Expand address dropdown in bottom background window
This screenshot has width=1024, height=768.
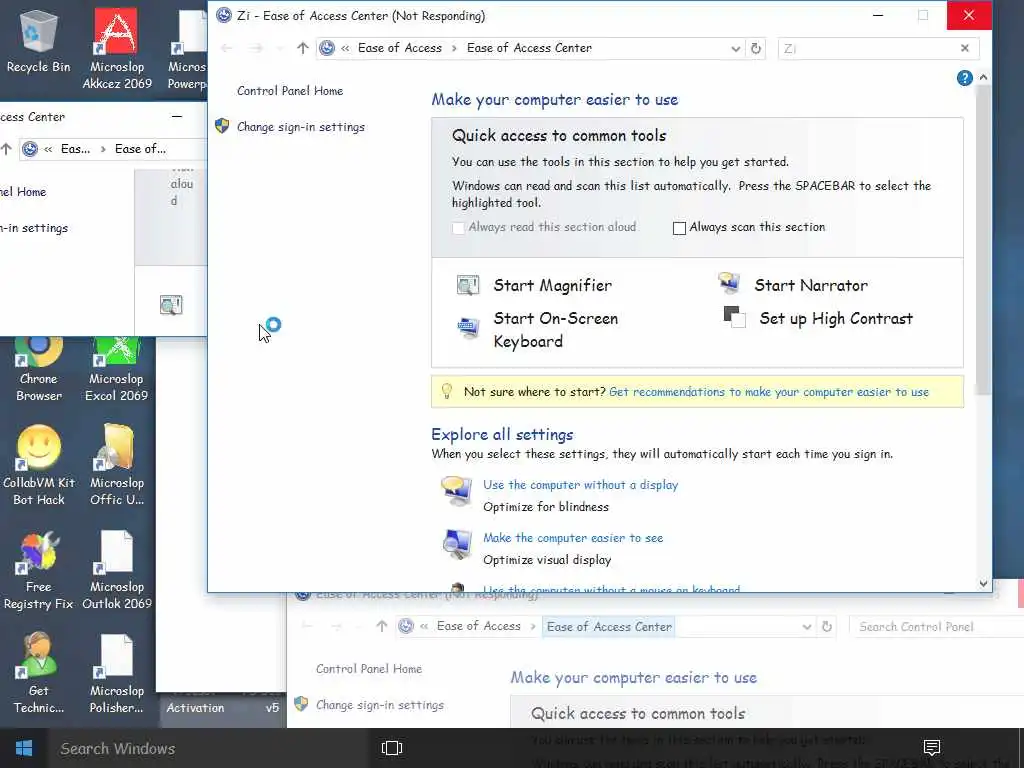807,627
